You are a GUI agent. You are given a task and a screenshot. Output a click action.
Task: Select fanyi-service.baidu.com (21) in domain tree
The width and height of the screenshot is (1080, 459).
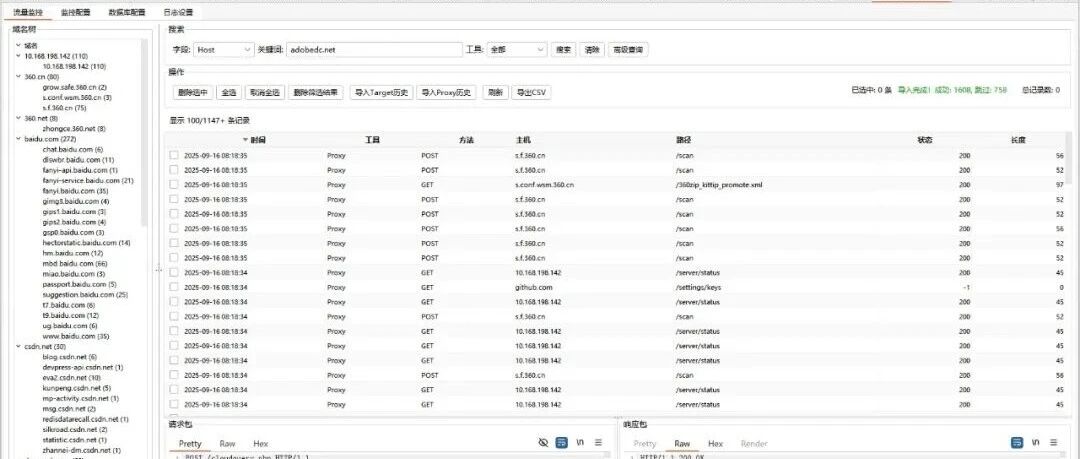click(88, 181)
